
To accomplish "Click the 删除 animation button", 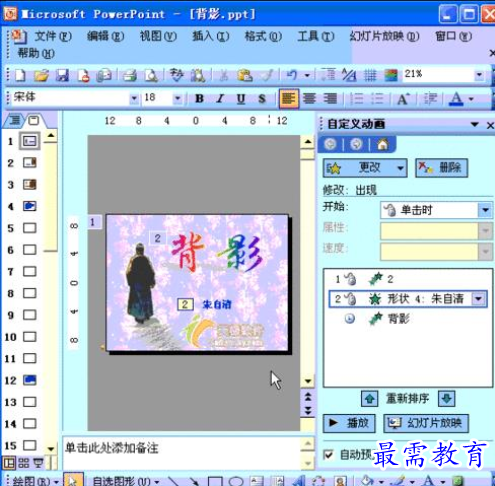I will [441, 168].
